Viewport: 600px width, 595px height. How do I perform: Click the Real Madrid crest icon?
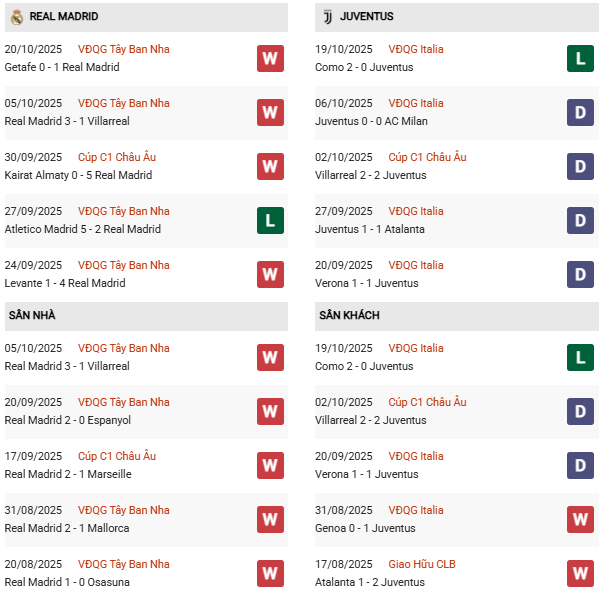[x=16, y=17]
